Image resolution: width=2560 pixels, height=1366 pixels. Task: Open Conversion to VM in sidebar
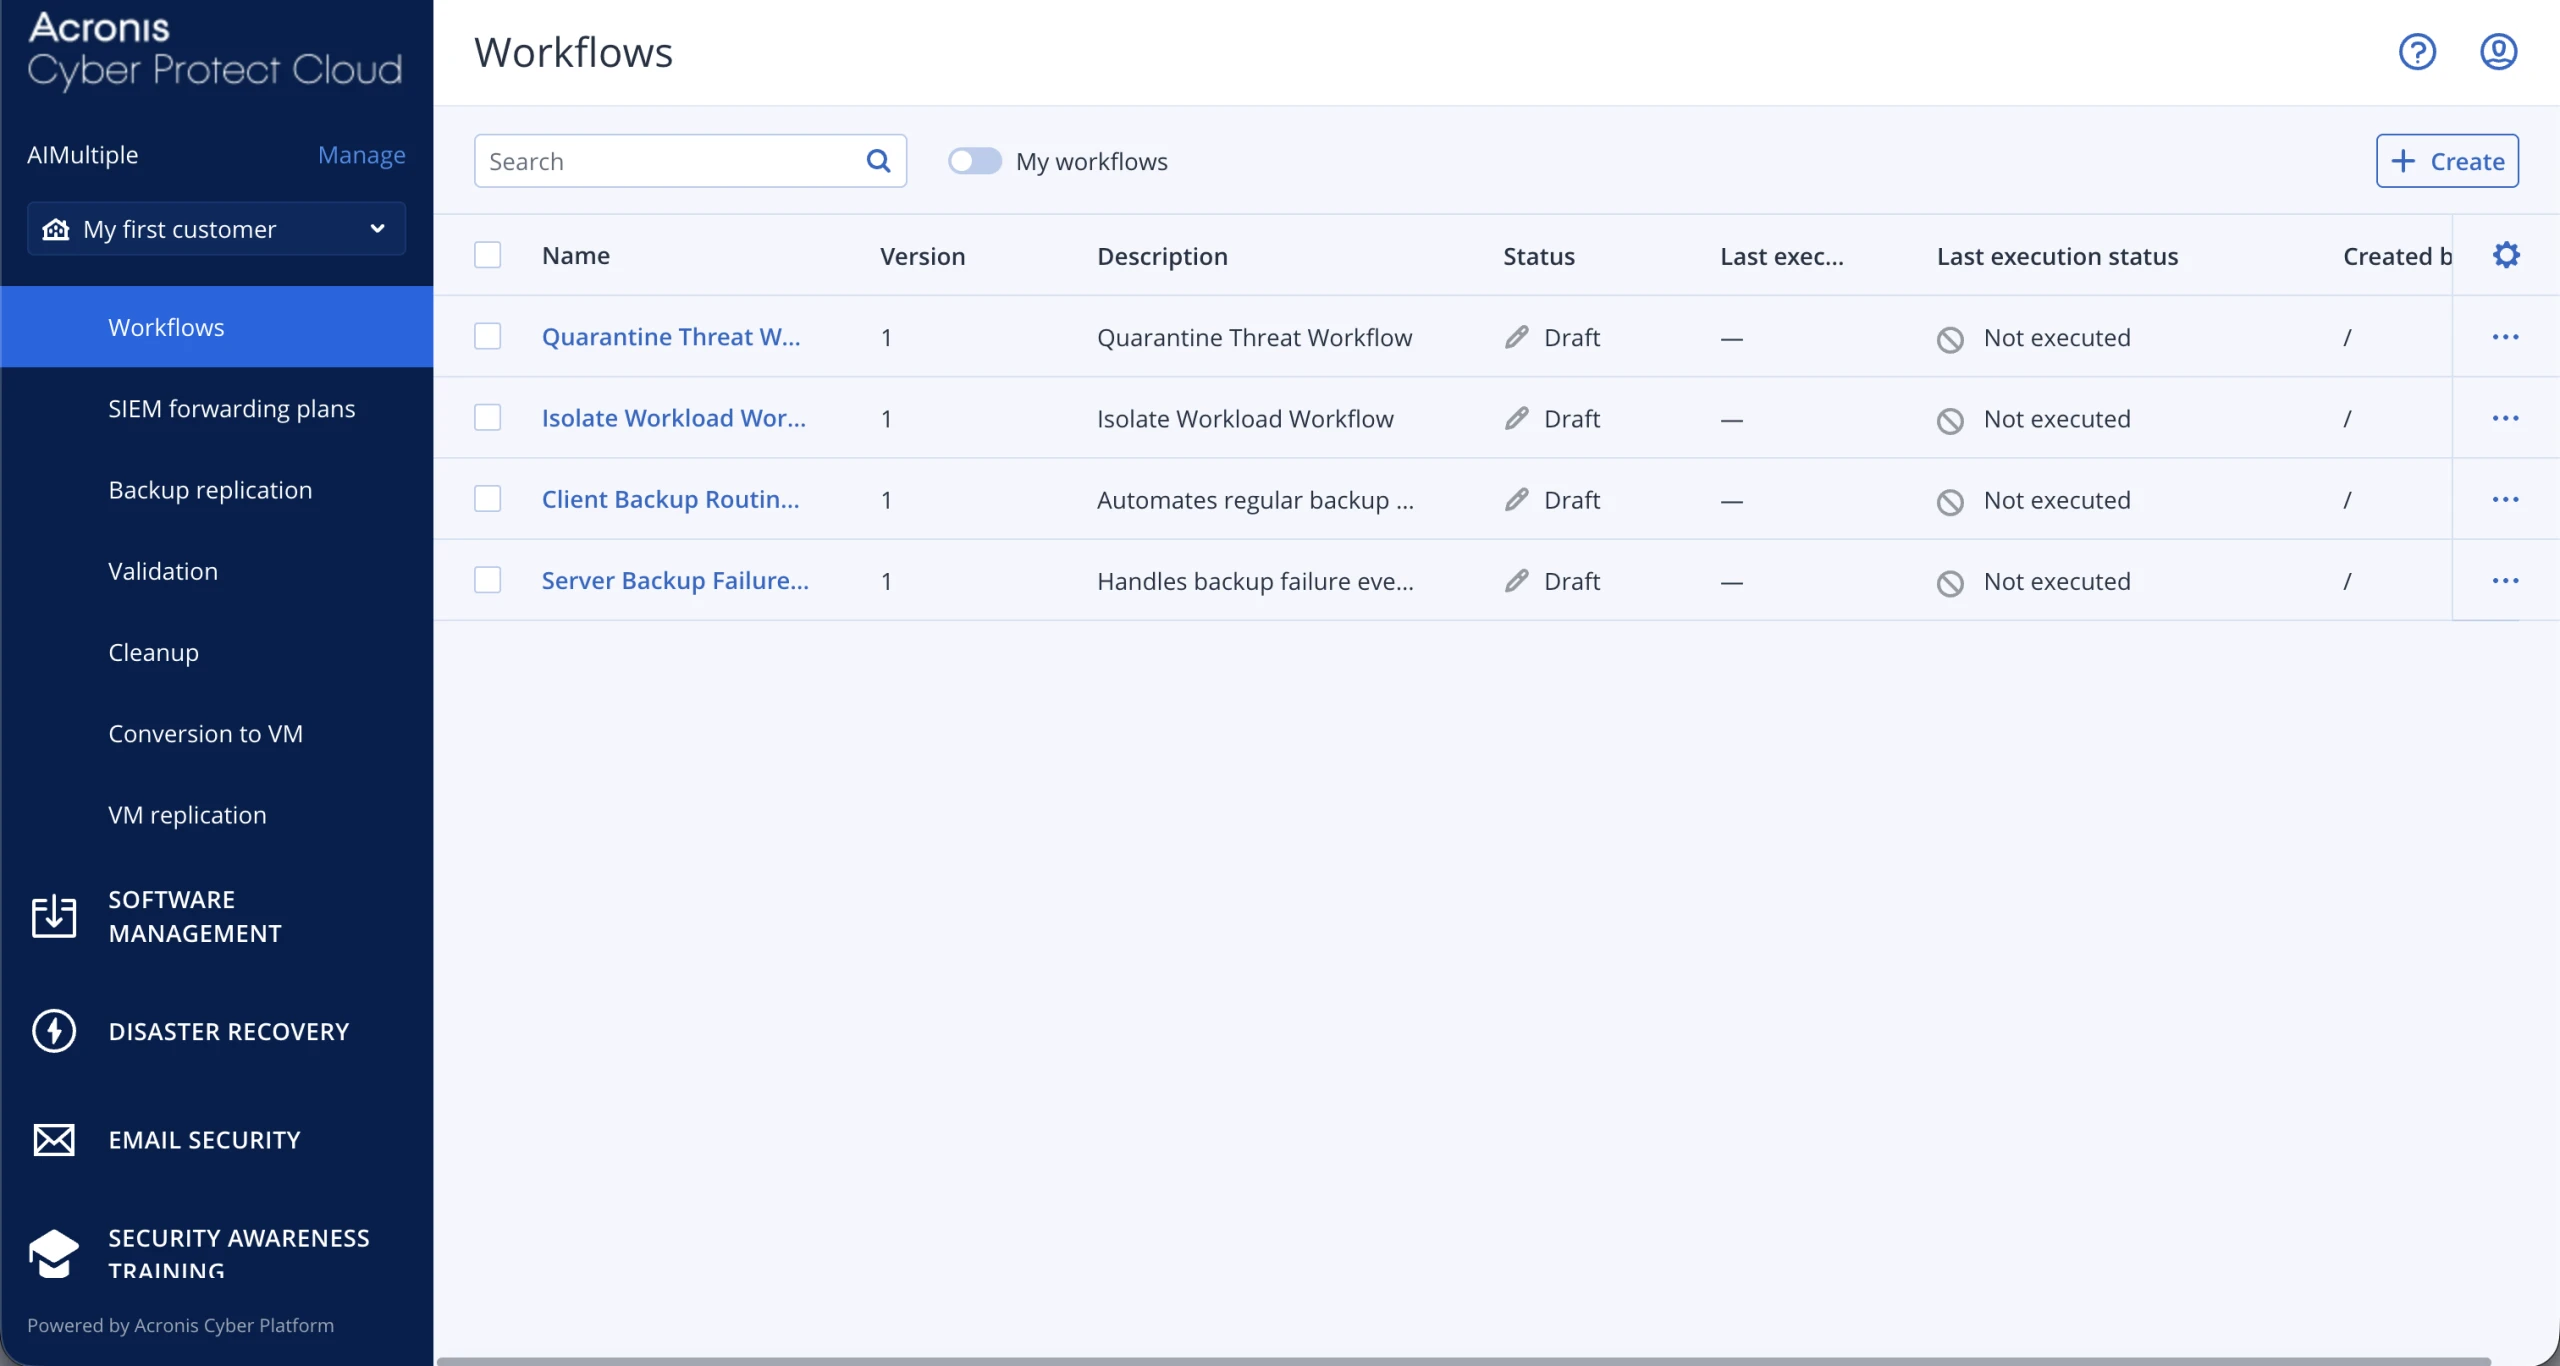coord(205,733)
